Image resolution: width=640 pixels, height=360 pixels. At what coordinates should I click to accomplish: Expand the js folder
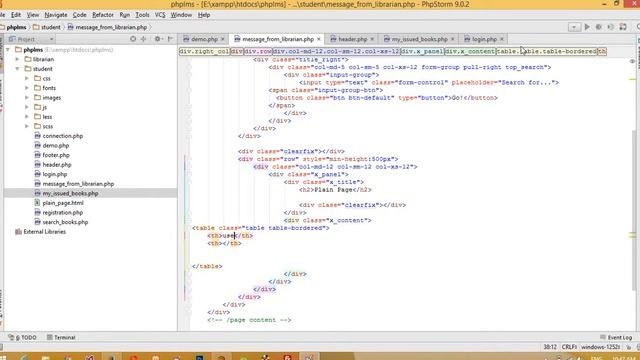coord(27,107)
